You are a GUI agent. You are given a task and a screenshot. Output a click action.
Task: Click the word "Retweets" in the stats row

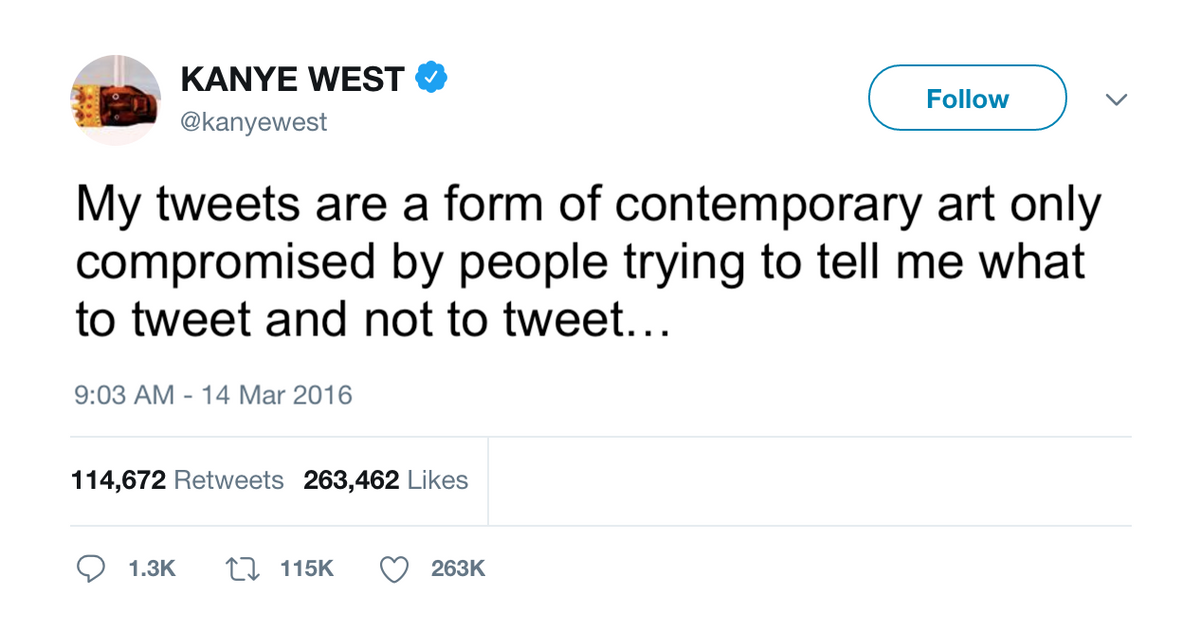coord(229,481)
